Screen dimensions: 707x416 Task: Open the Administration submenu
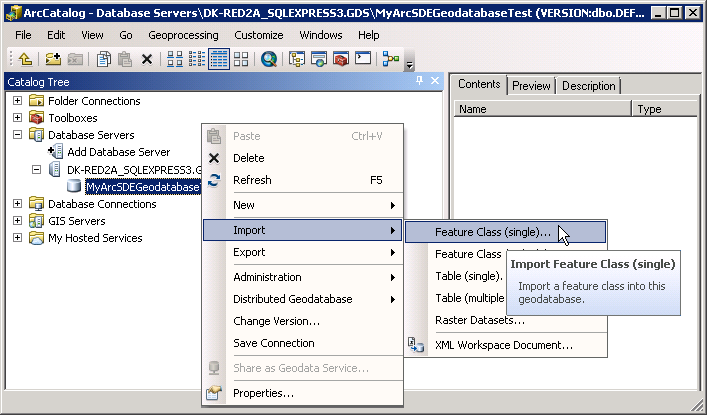click(x=303, y=277)
